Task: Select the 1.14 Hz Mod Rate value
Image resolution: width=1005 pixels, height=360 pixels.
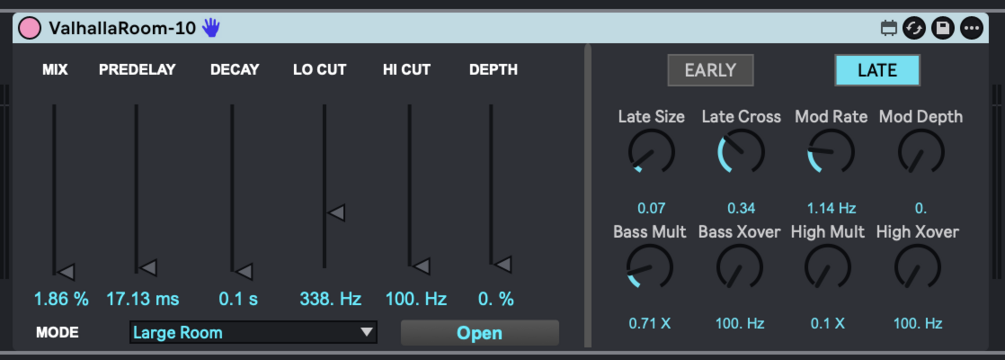Action: click(x=831, y=208)
